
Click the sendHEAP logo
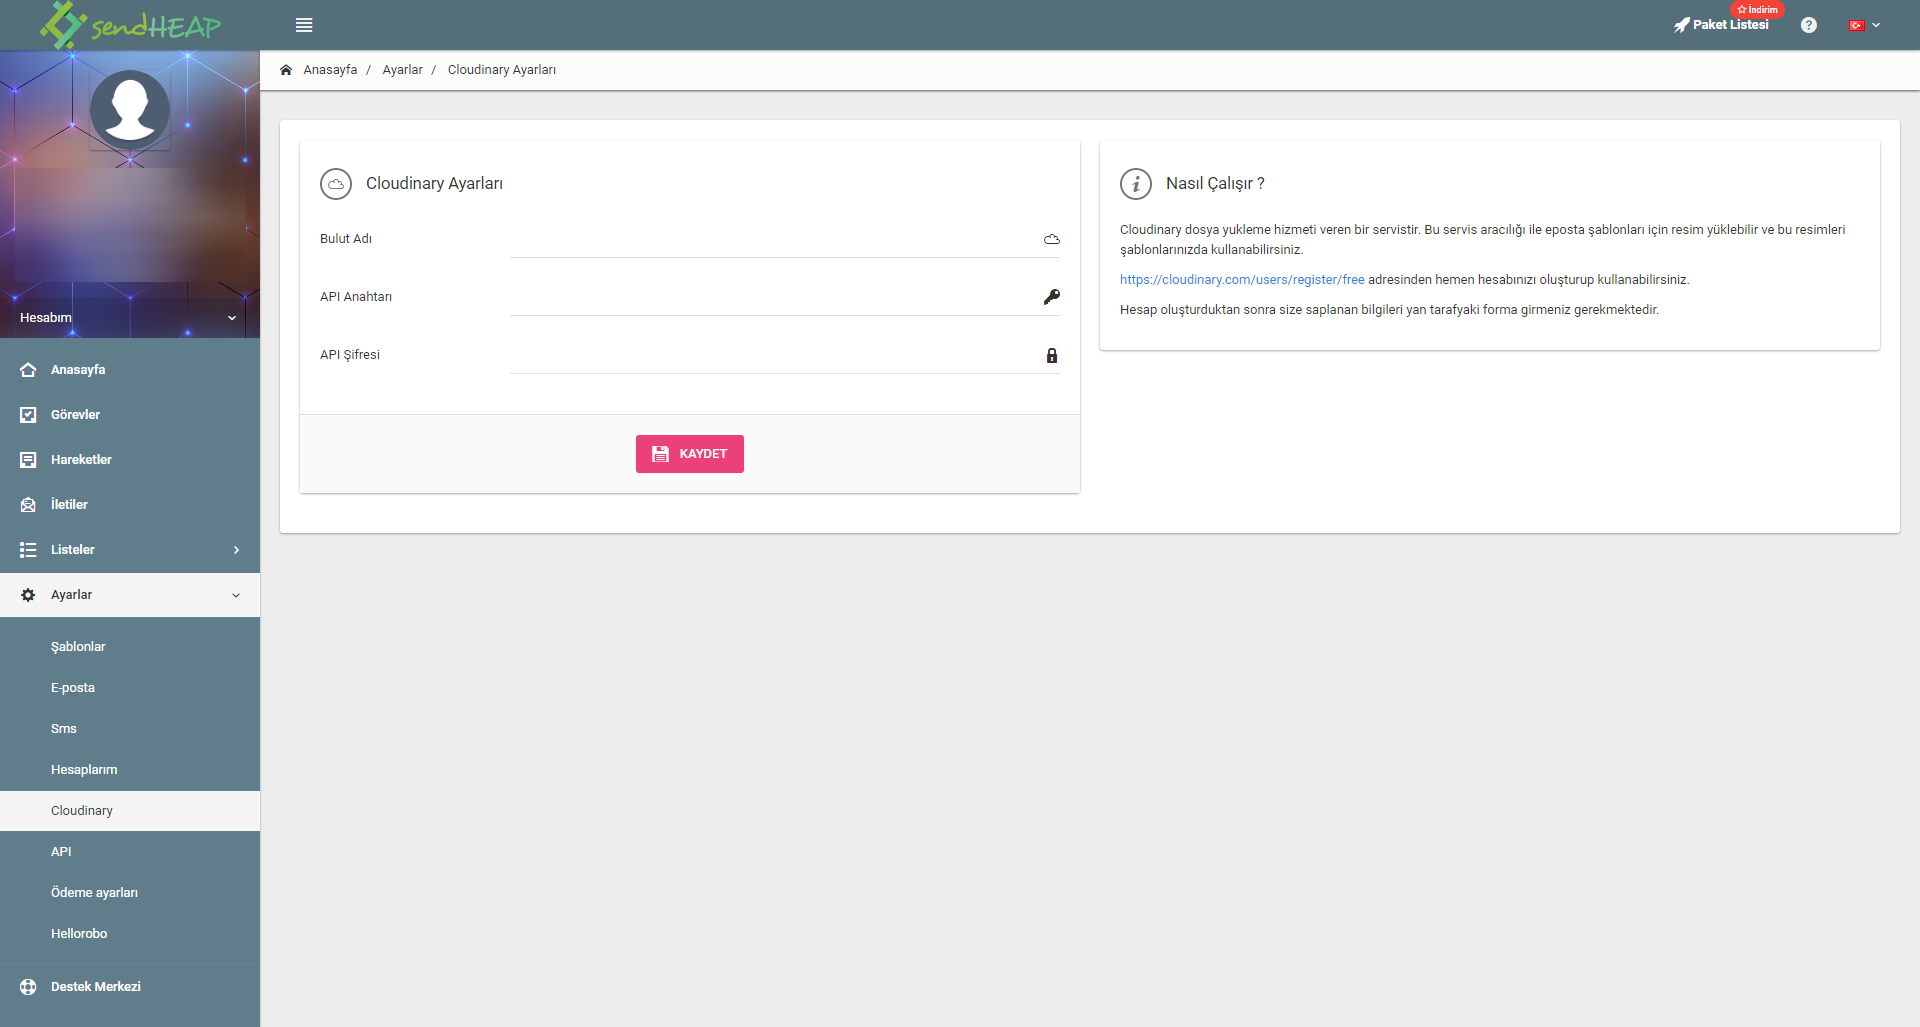[x=130, y=25]
